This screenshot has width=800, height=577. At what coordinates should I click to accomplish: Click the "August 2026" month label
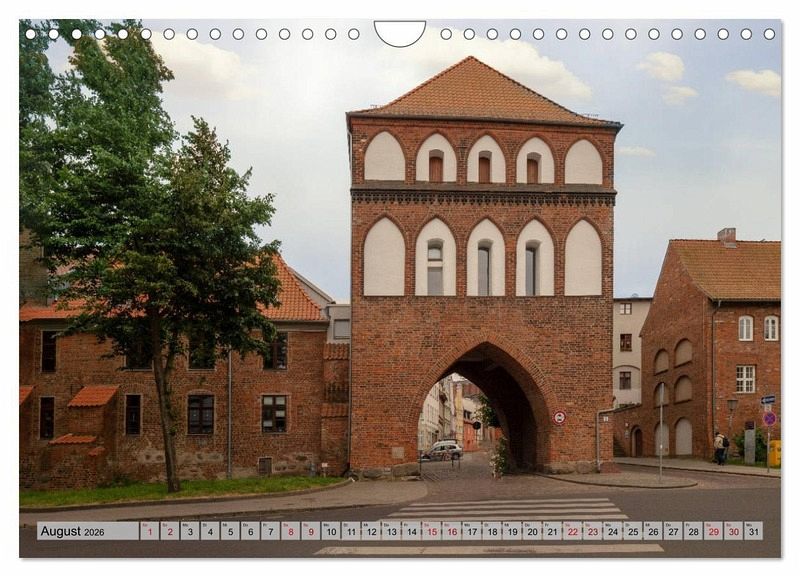click(72, 531)
